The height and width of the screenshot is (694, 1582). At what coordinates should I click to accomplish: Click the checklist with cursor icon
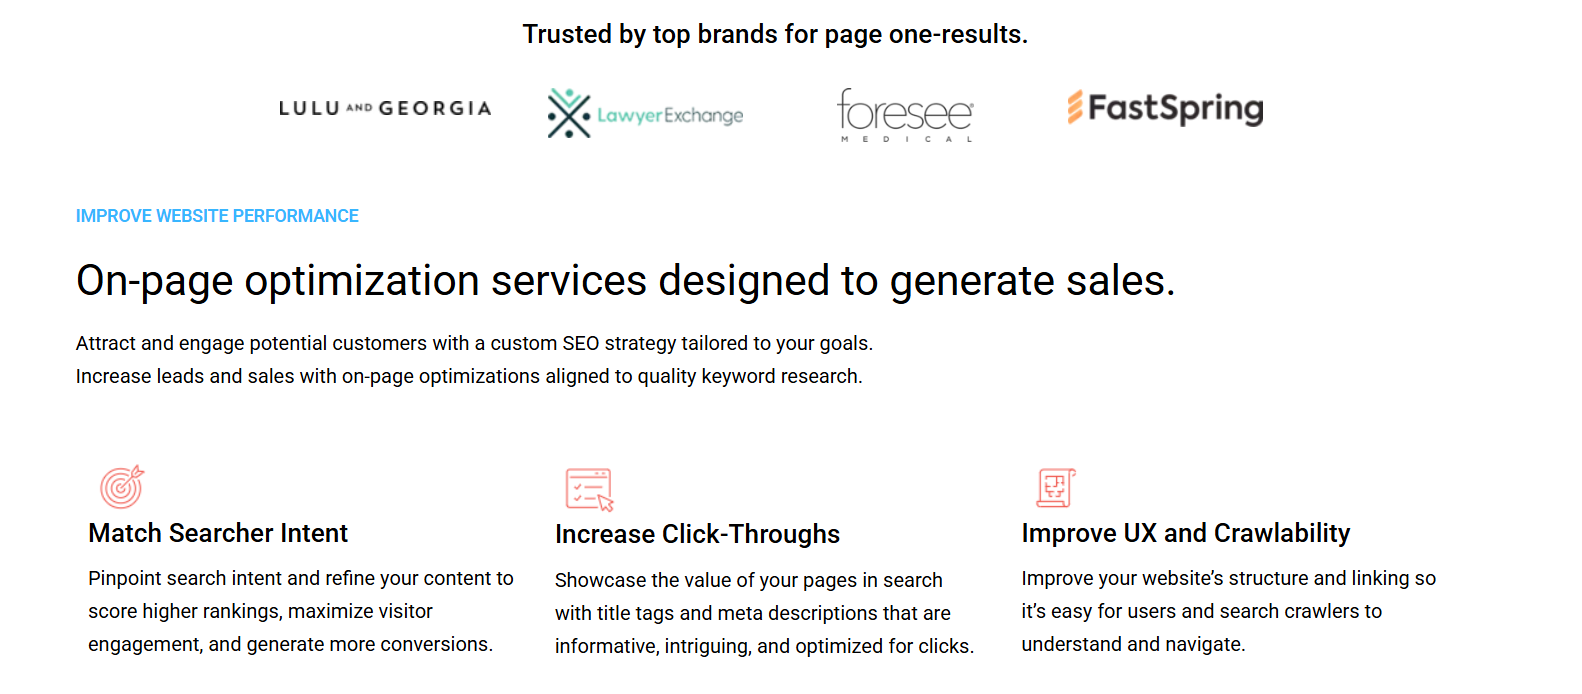click(x=589, y=489)
